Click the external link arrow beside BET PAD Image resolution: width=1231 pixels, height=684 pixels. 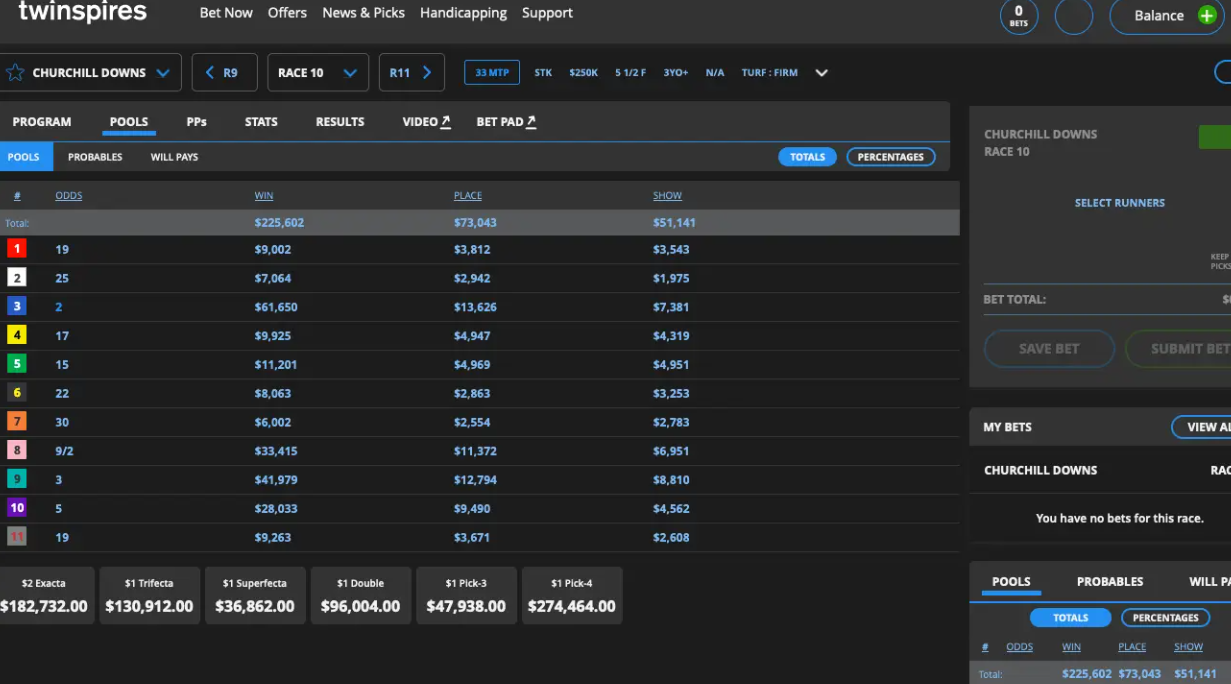coord(531,121)
